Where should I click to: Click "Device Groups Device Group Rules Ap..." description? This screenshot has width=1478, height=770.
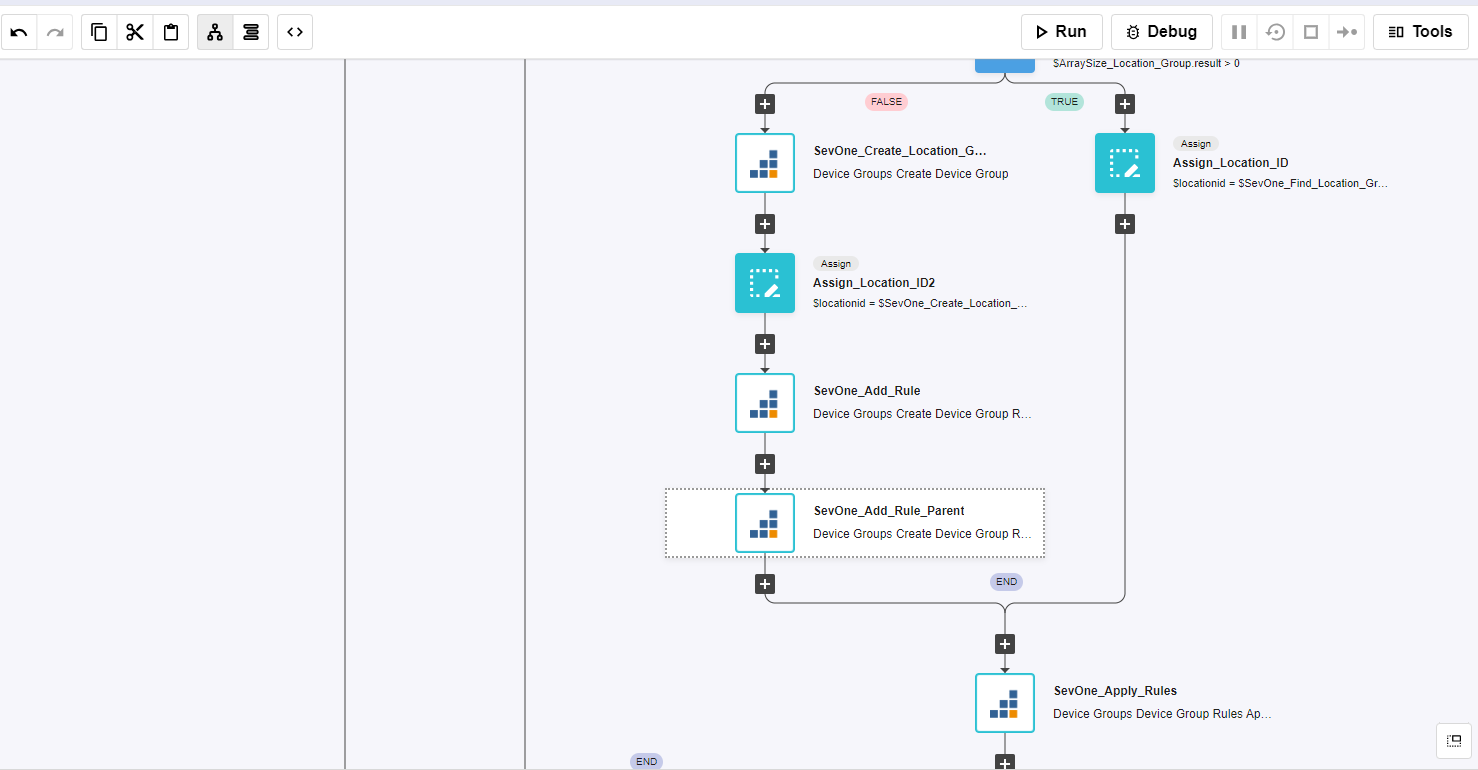pos(1162,714)
